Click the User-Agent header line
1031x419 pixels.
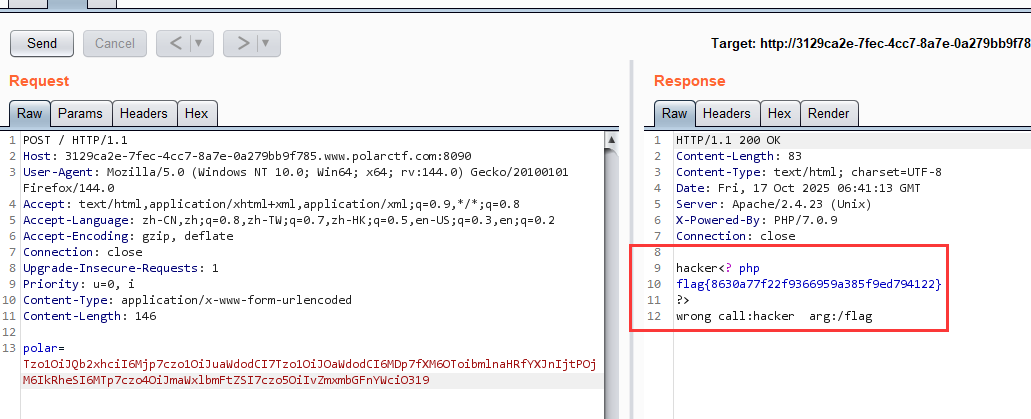coord(295,180)
